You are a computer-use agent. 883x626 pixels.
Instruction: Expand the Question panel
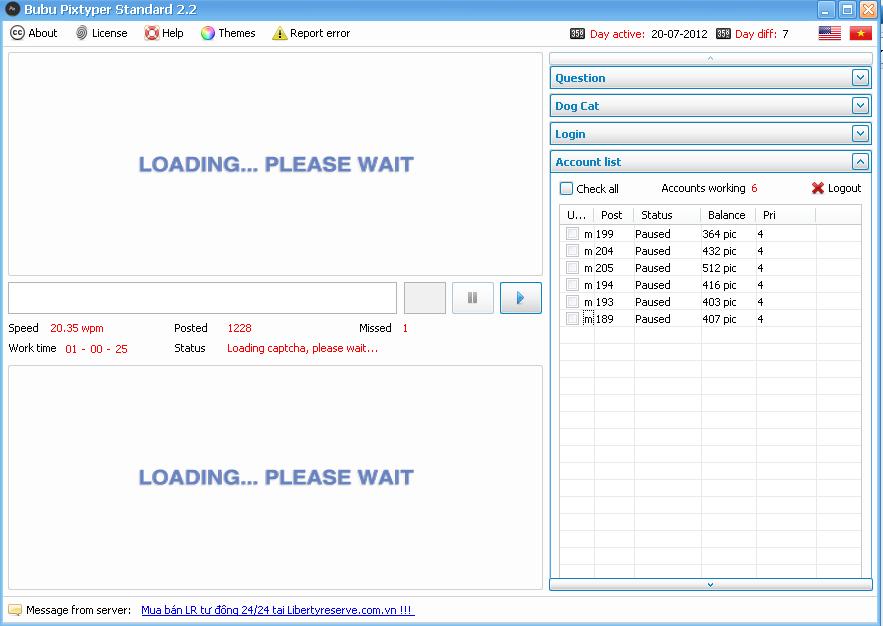(860, 77)
